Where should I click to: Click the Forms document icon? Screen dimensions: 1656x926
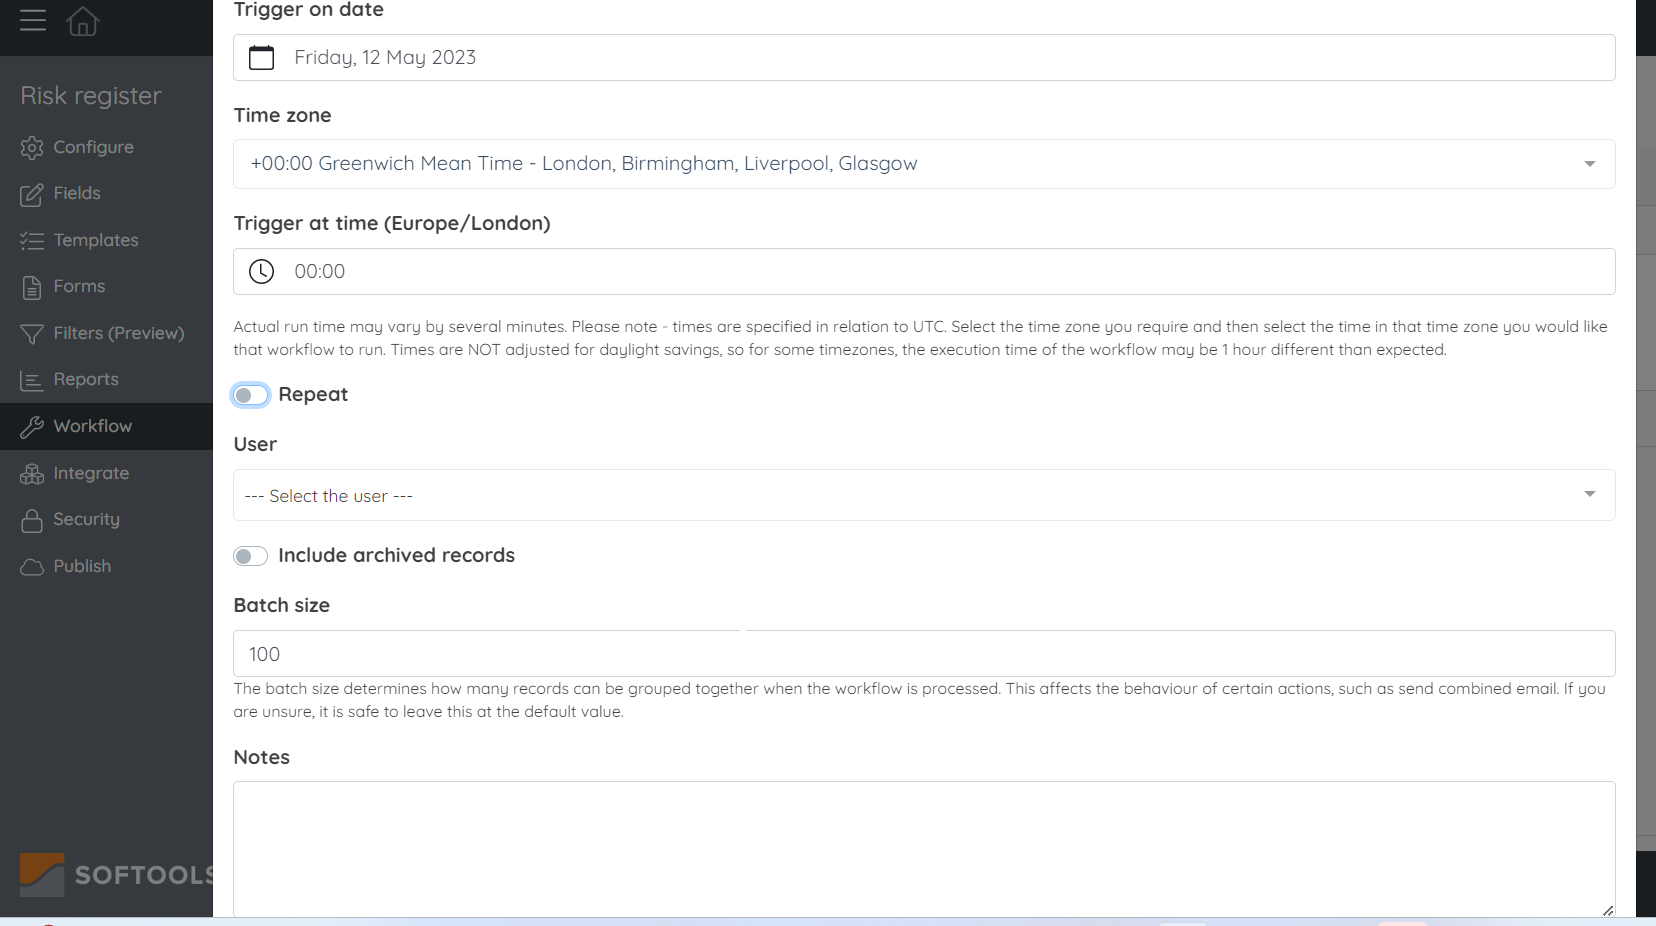pos(32,288)
